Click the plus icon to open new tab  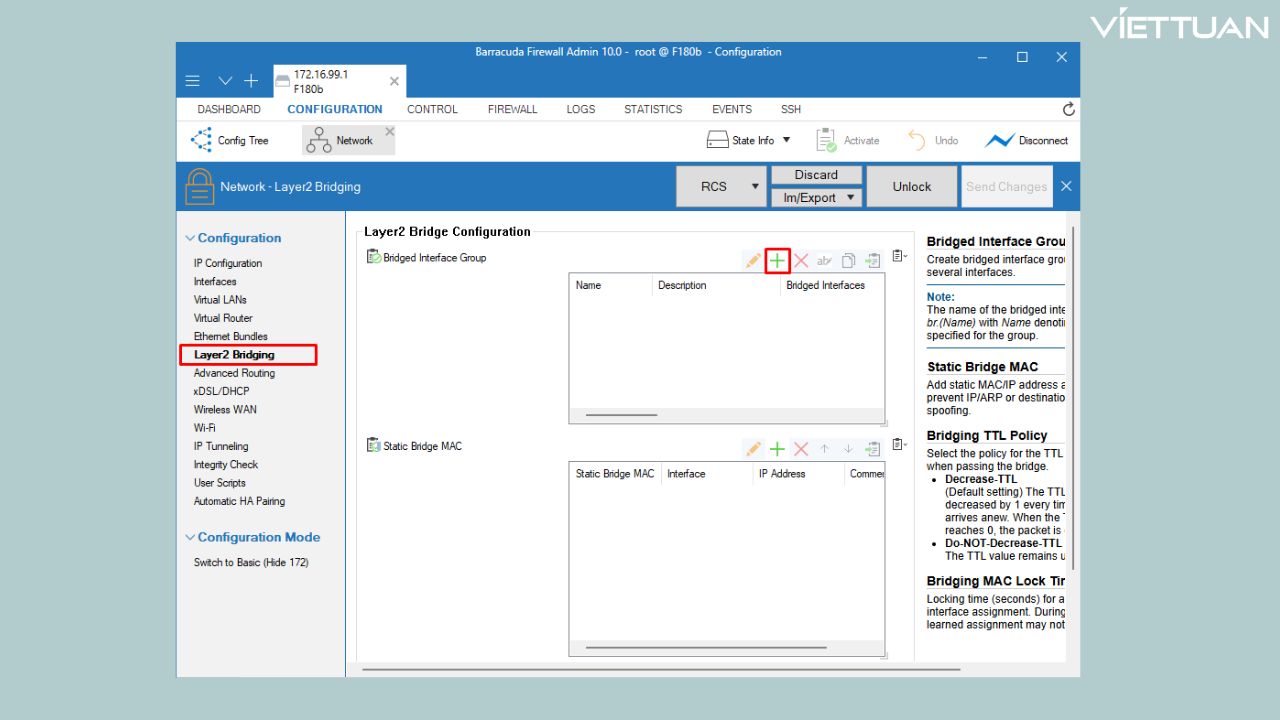click(251, 81)
